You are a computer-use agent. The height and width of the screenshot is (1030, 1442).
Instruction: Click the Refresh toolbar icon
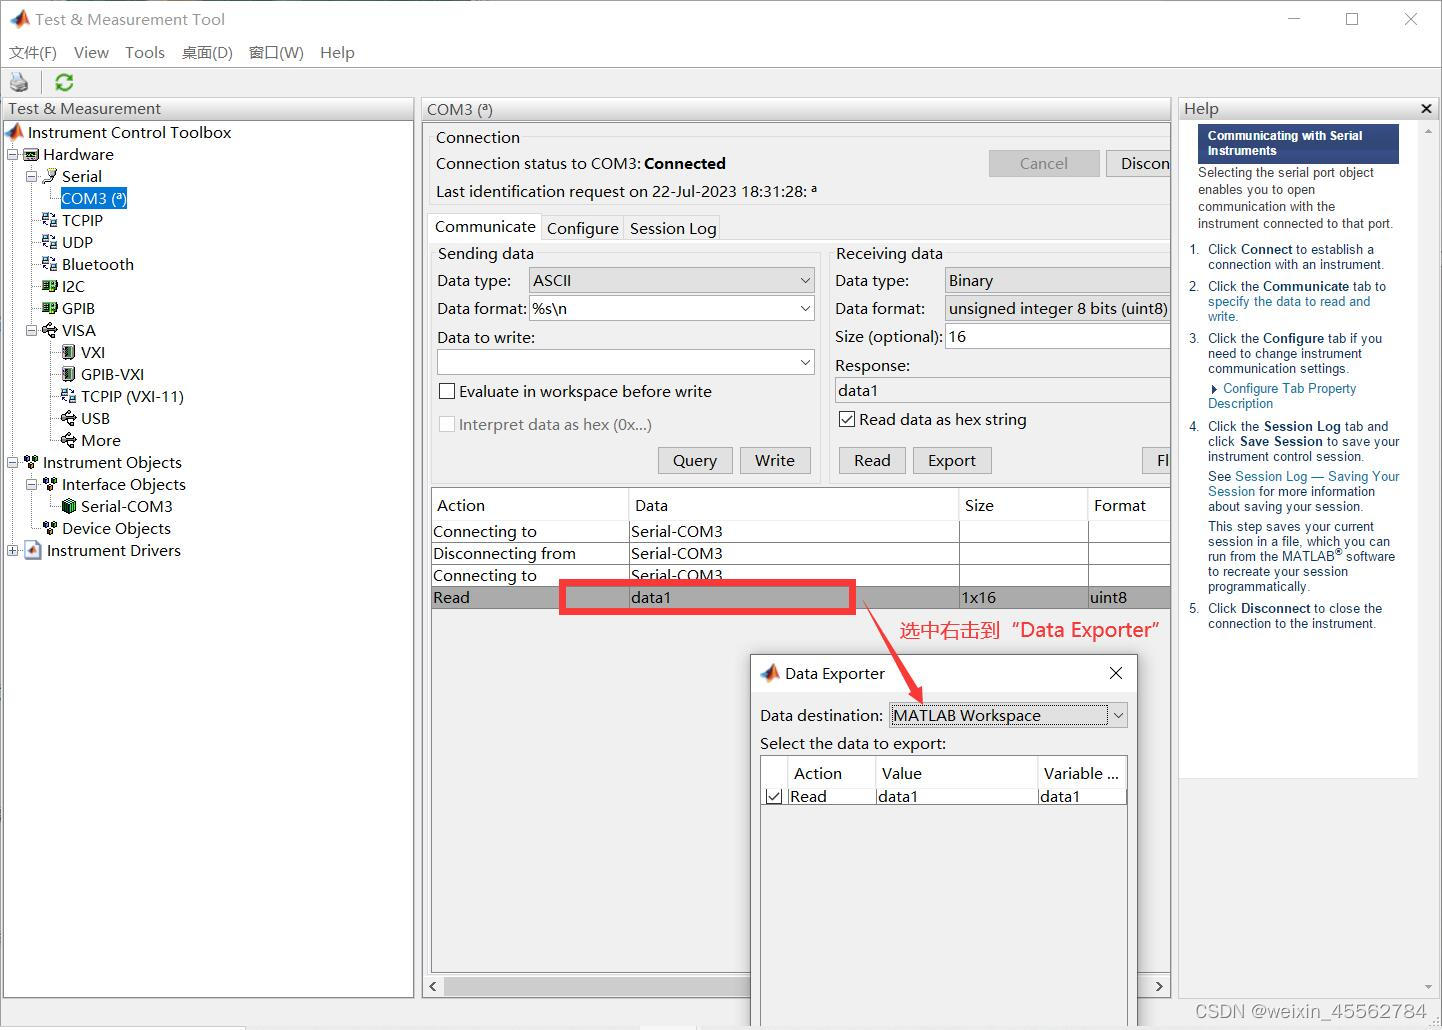click(x=63, y=81)
